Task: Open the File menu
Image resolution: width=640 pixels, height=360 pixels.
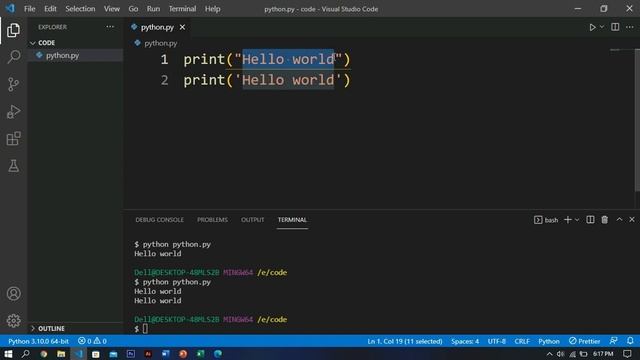Action: click(29, 9)
